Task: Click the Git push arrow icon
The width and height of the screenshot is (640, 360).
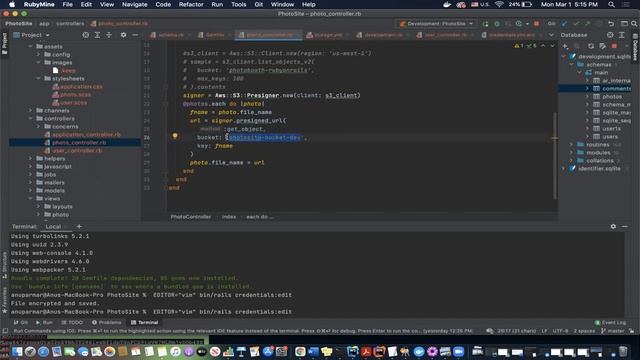Action: pyautogui.click(x=587, y=24)
